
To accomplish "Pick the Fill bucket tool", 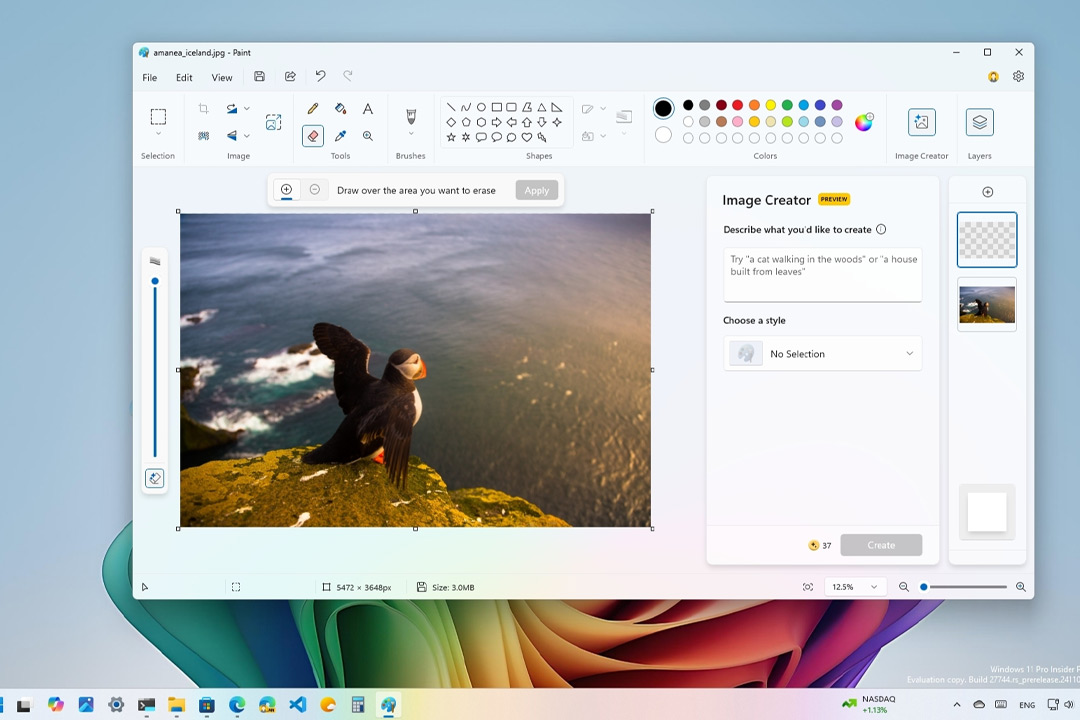I will (340, 108).
